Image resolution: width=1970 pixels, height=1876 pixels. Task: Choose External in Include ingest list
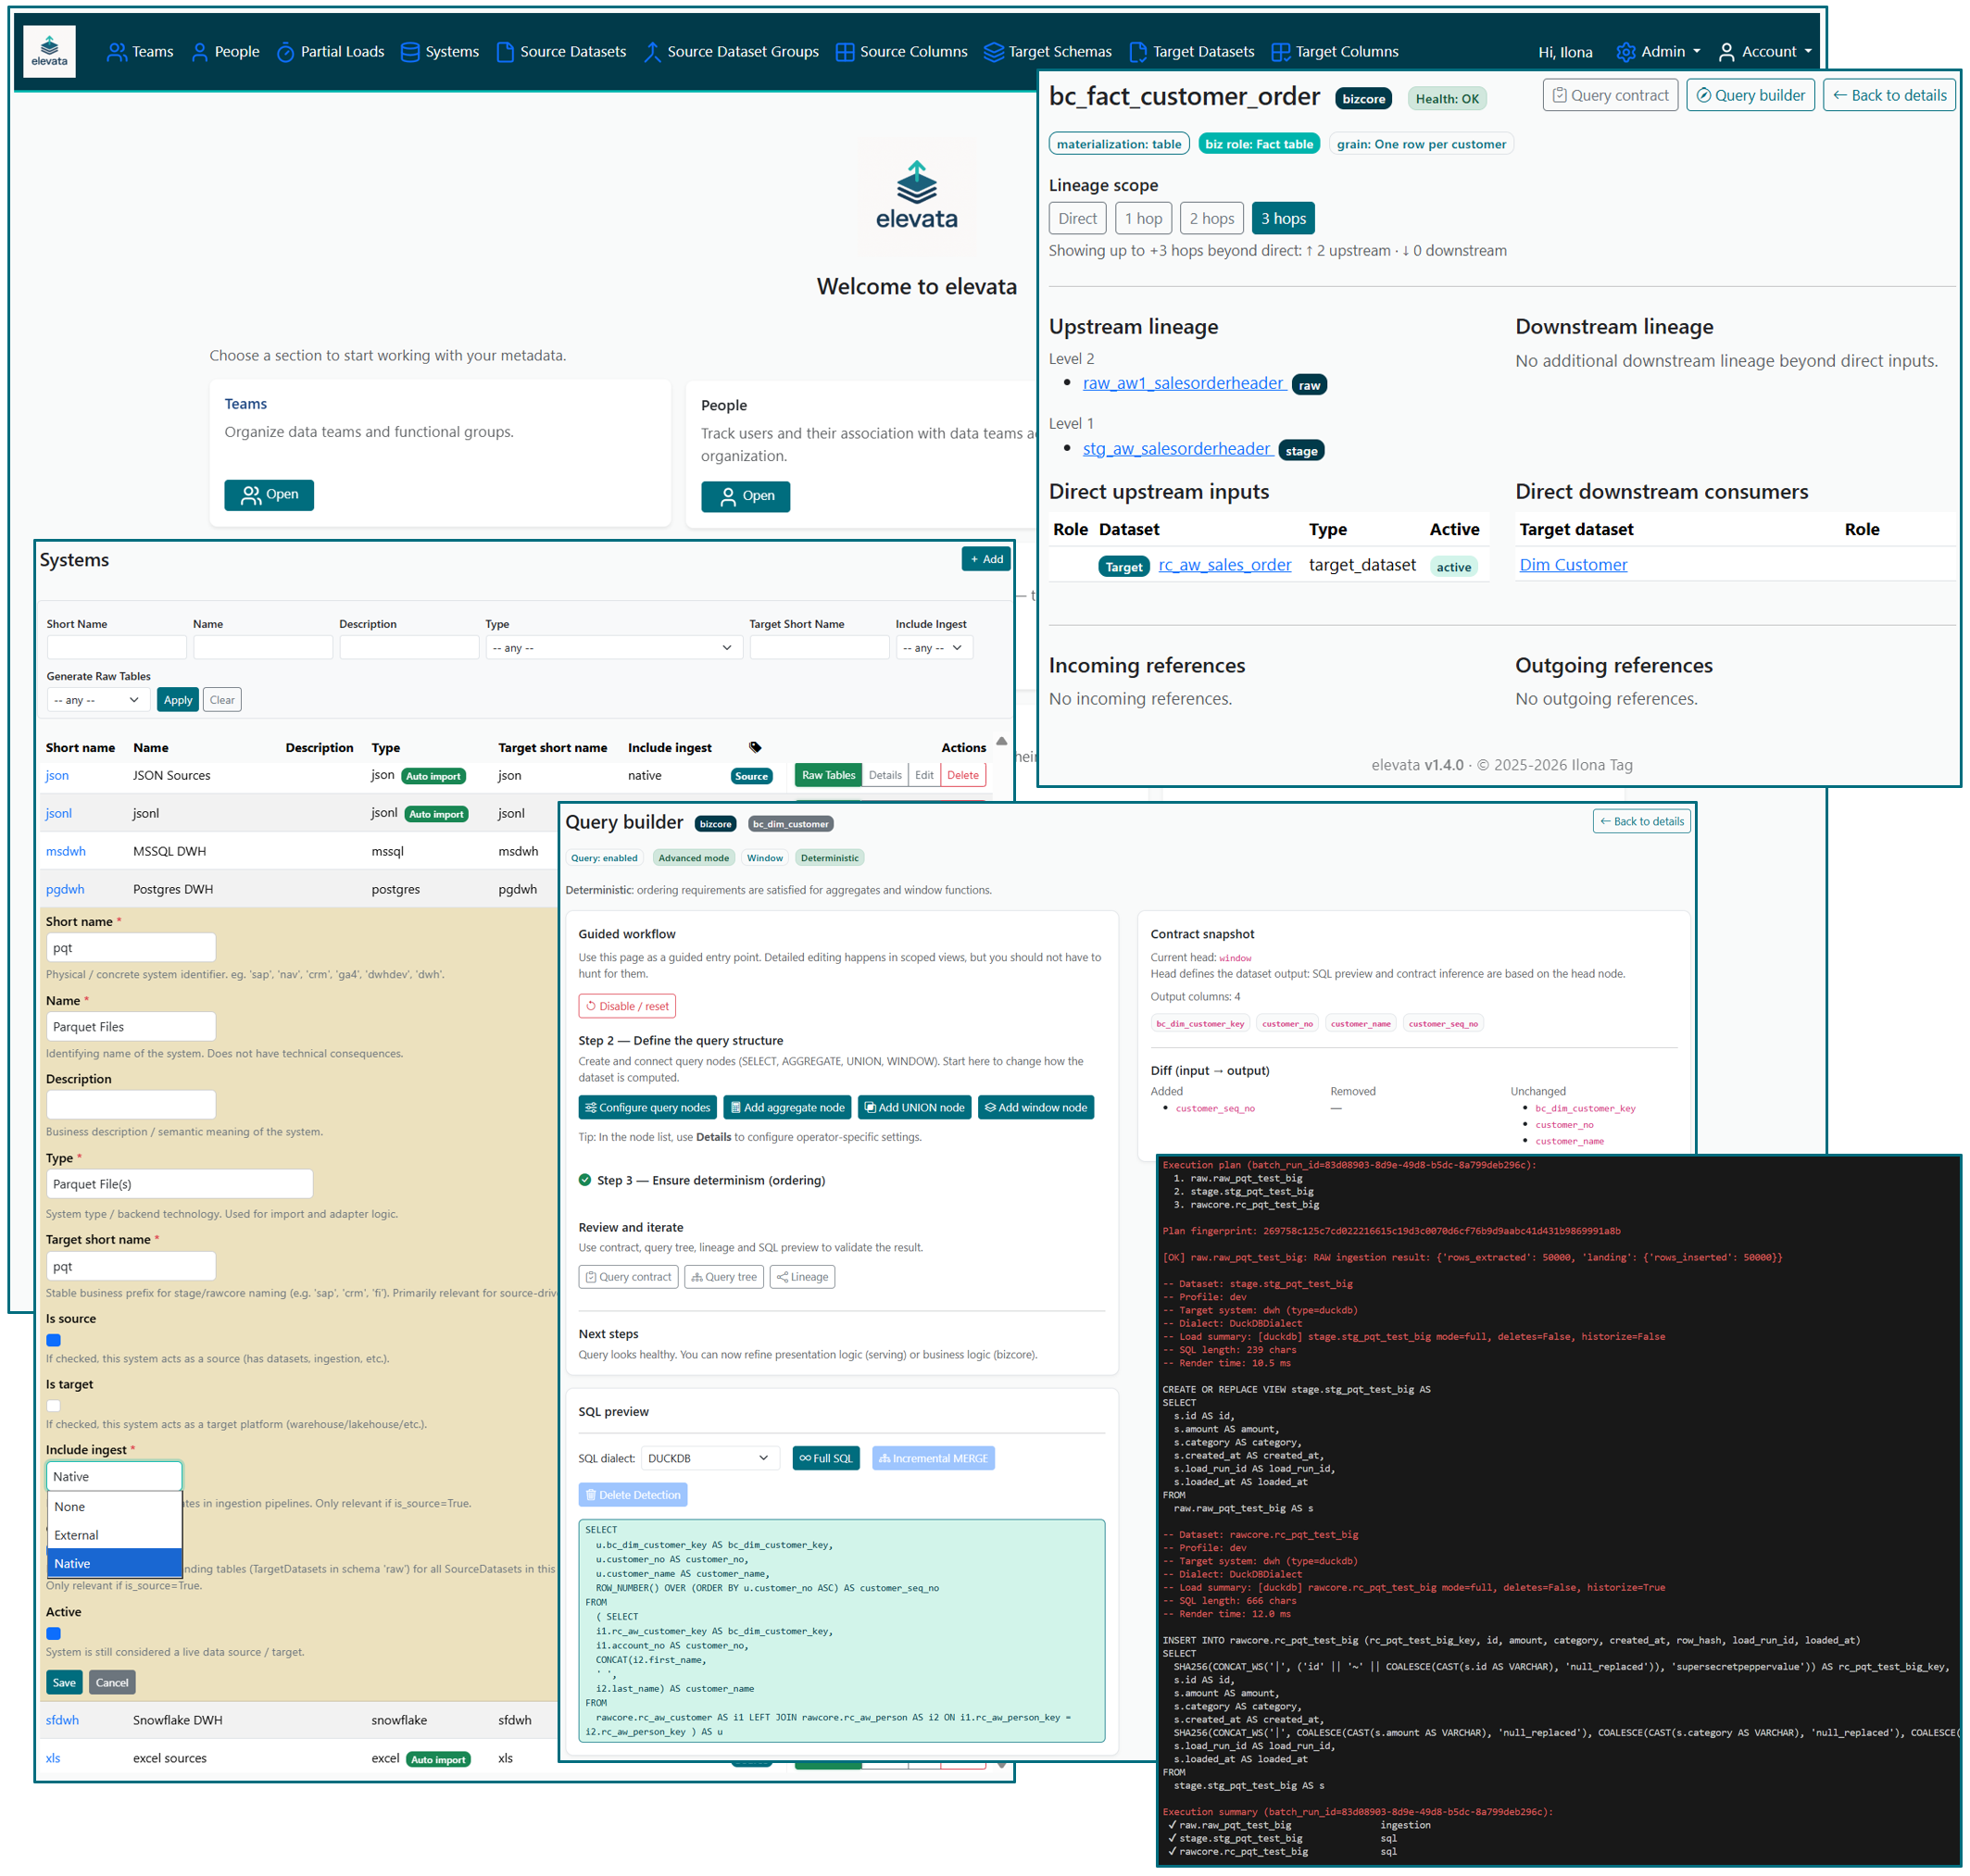point(77,1535)
